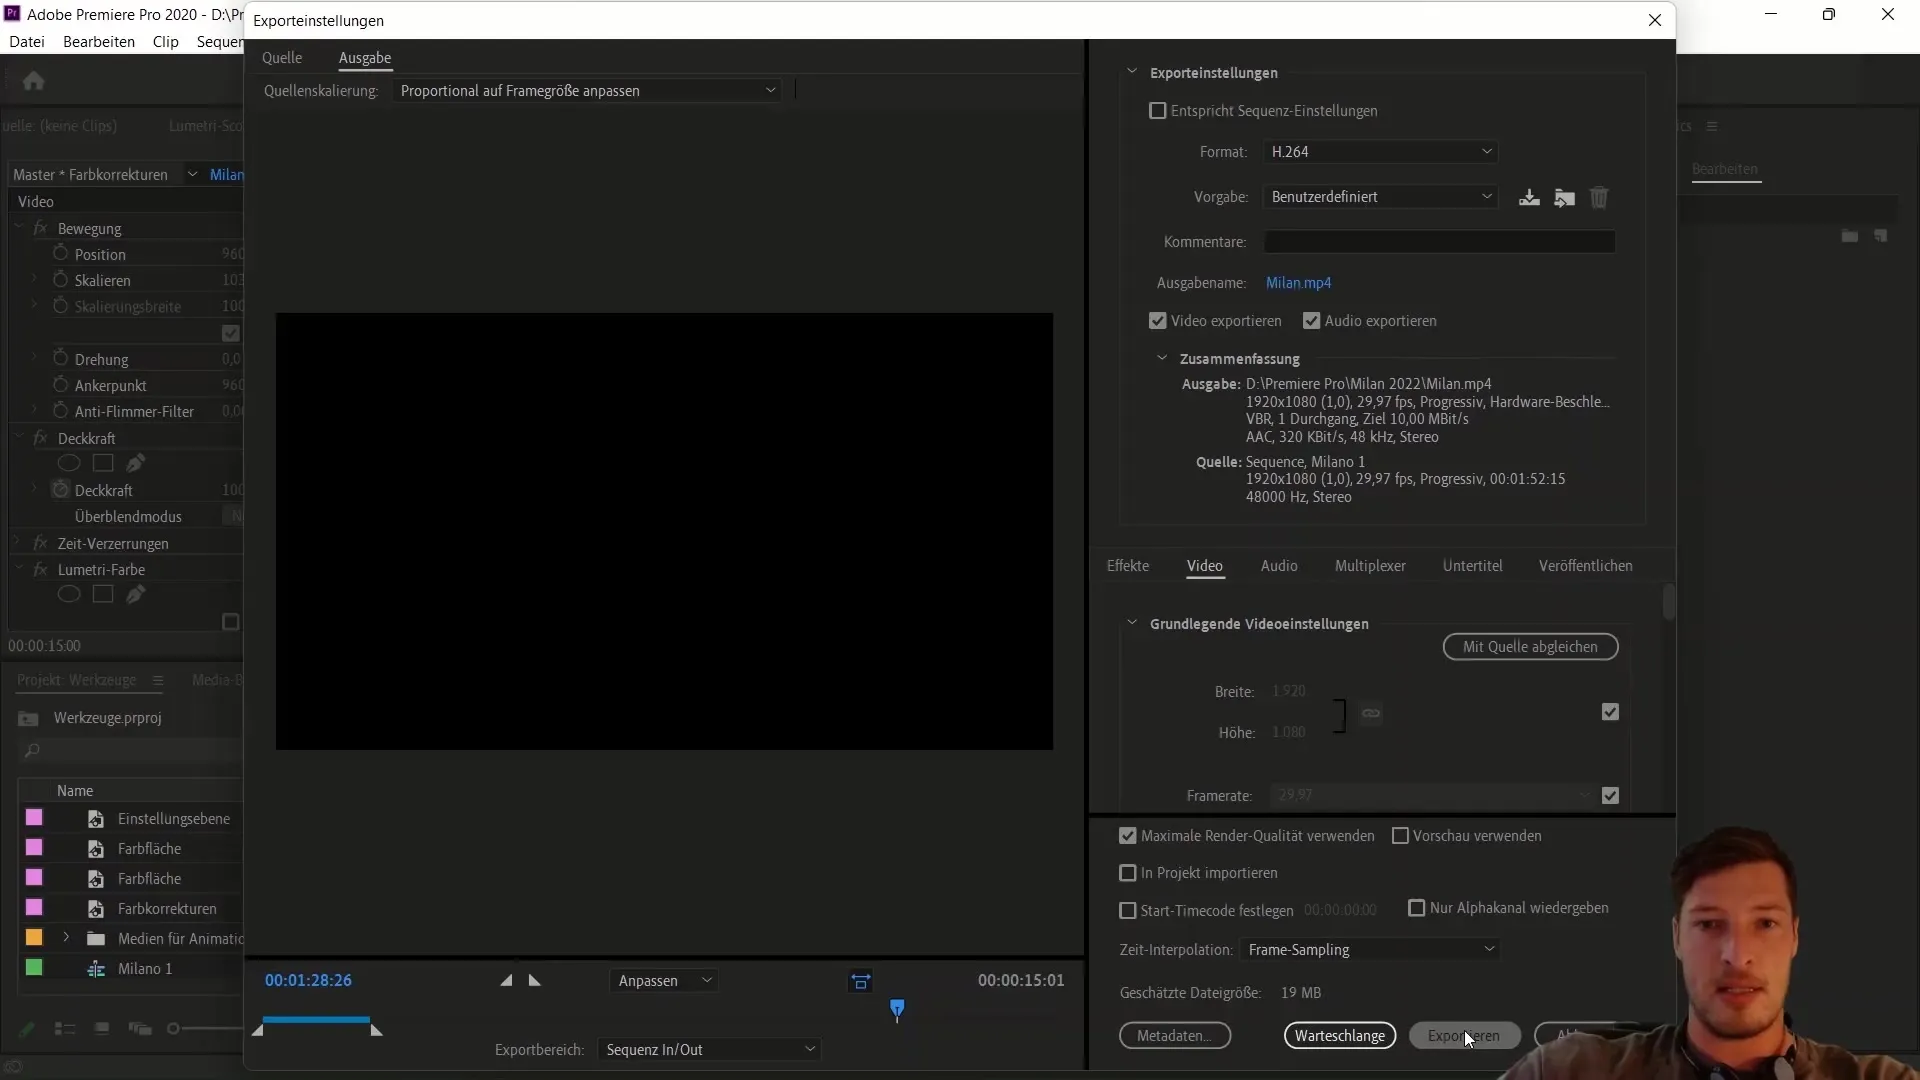
Task: Click the link width and height chain icon
Action: (1371, 713)
